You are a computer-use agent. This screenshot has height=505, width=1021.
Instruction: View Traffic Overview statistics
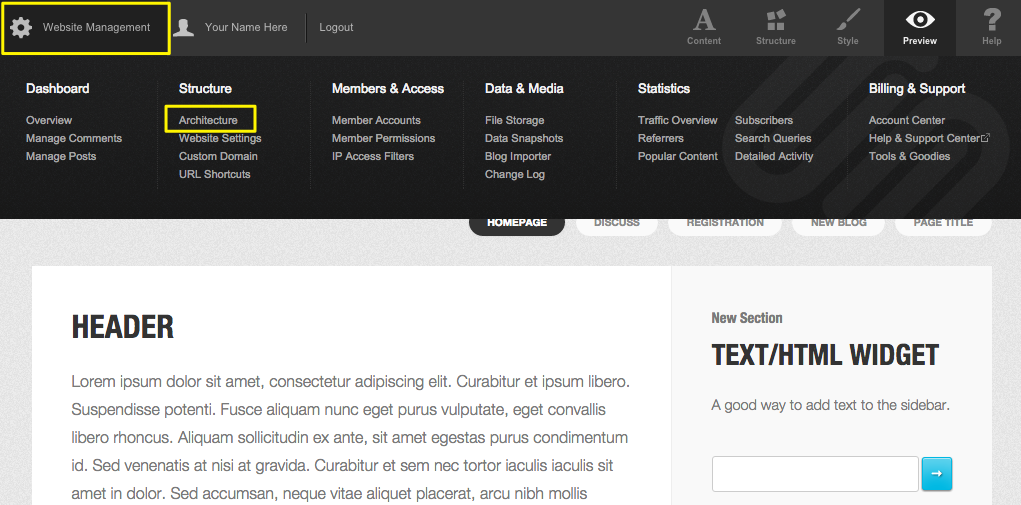tap(677, 120)
